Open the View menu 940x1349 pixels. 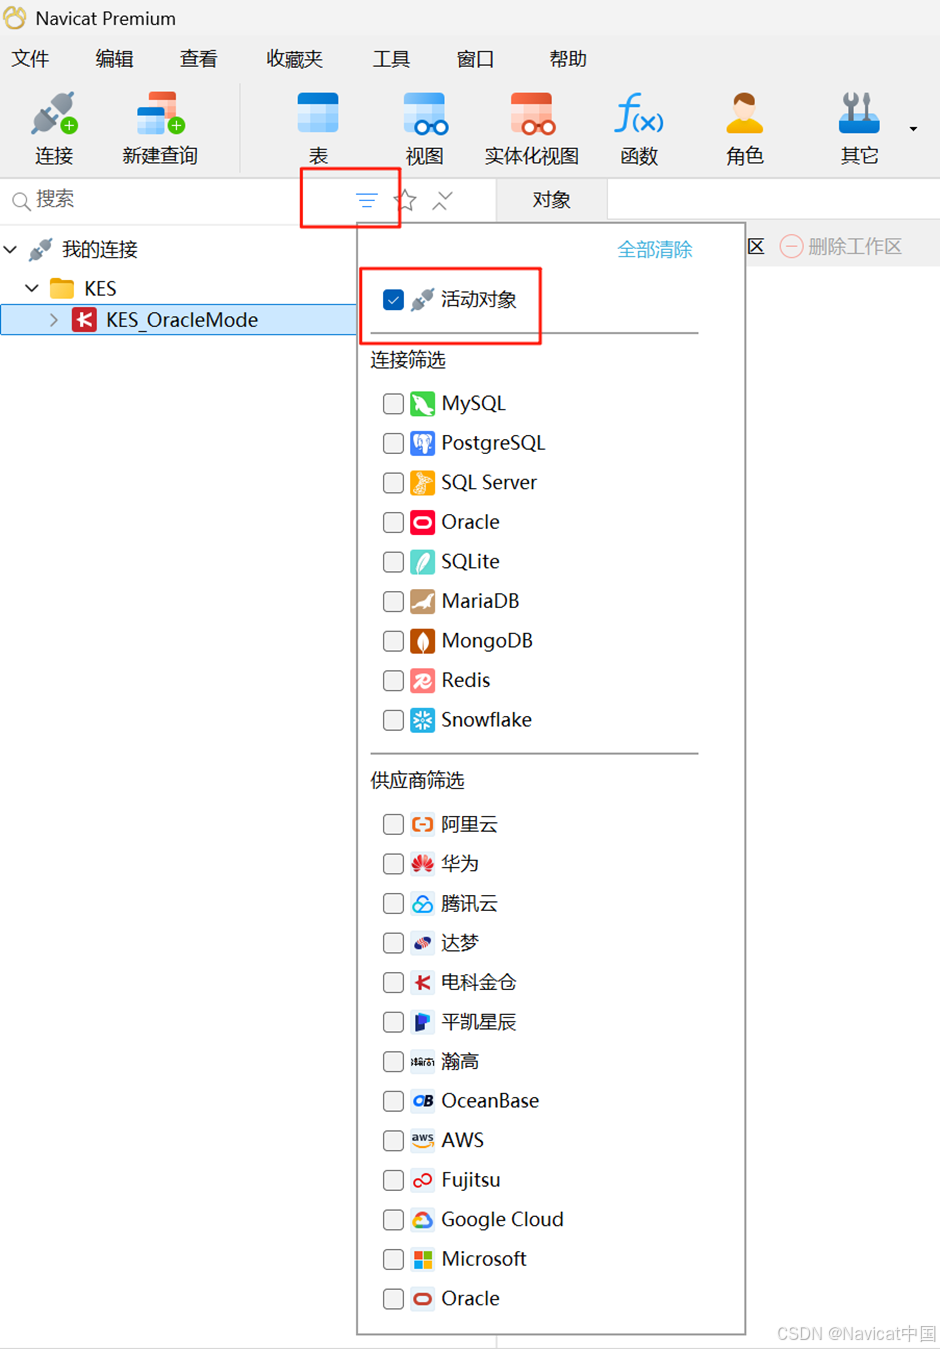pyautogui.click(x=198, y=59)
